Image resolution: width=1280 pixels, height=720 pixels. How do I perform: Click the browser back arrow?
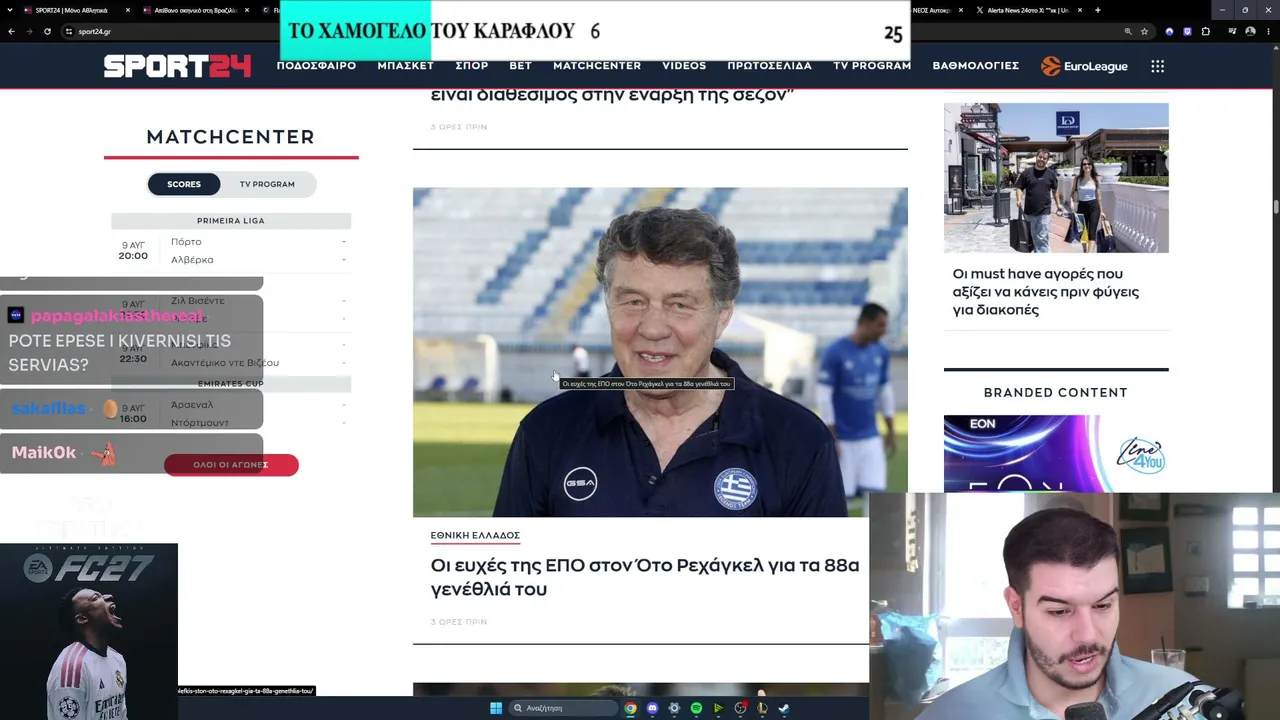pyautogui.click(x=11, y=31)
